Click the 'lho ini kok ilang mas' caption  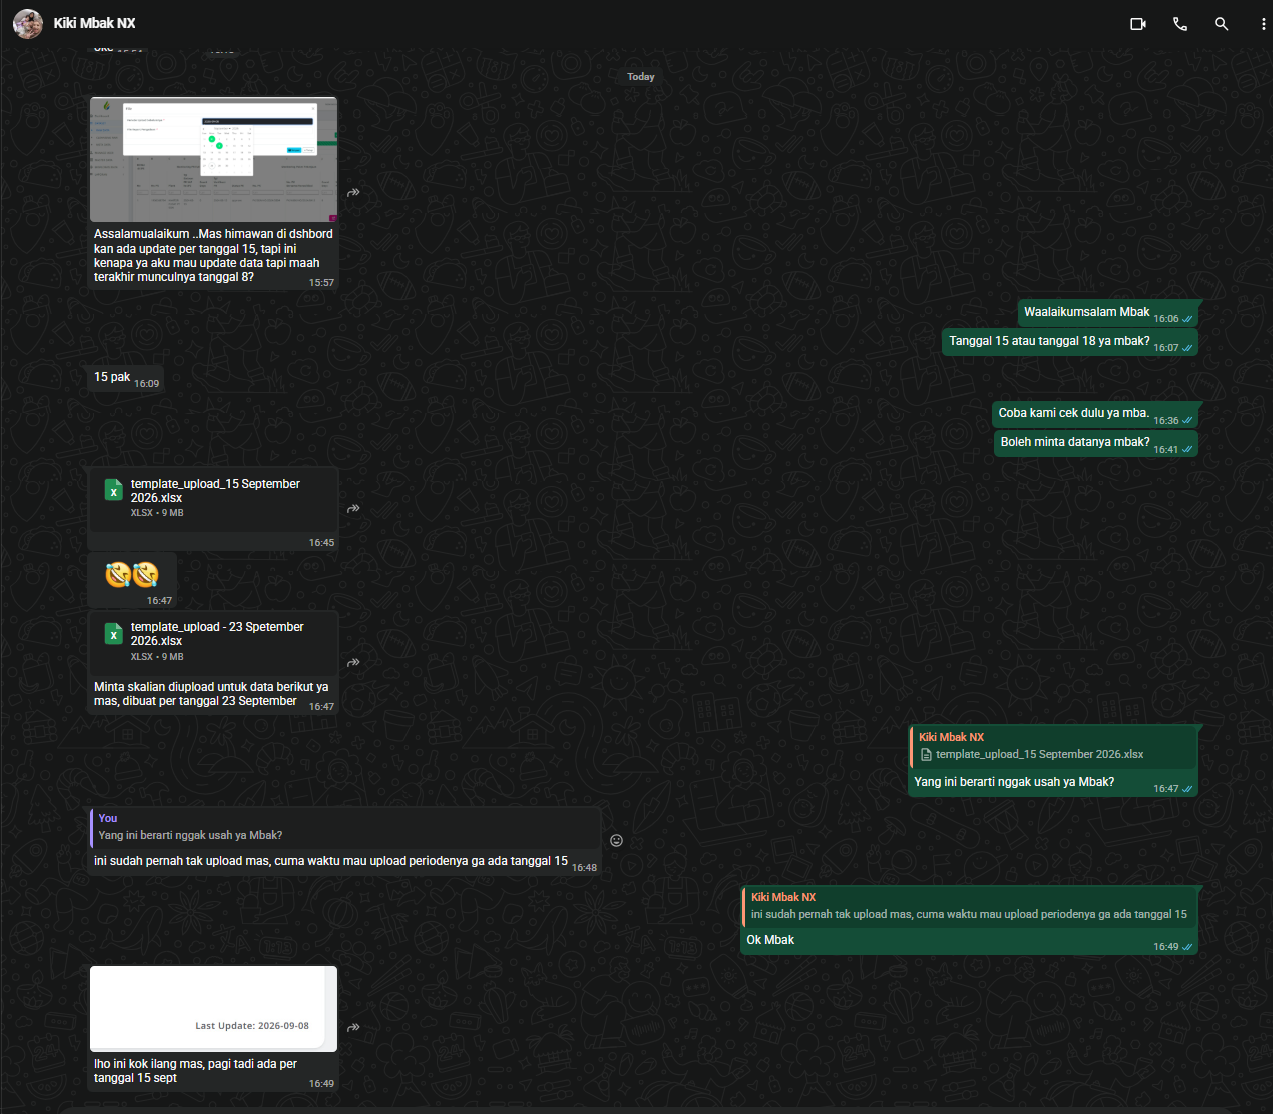pyautogui.click(x=195, y=1071)
